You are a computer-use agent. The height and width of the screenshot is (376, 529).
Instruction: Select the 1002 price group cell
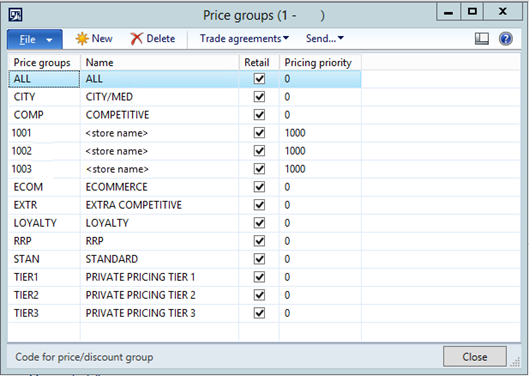(44, 151)
